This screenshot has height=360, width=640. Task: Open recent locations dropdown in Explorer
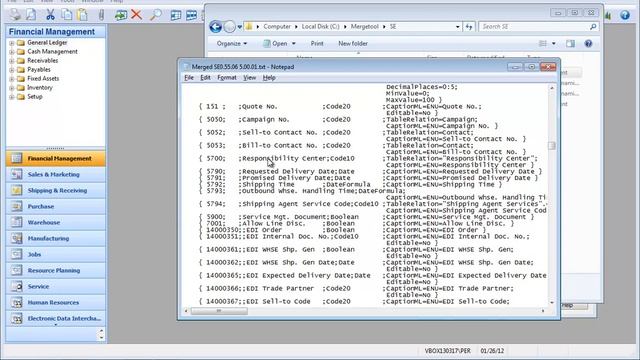pos(240,27)
